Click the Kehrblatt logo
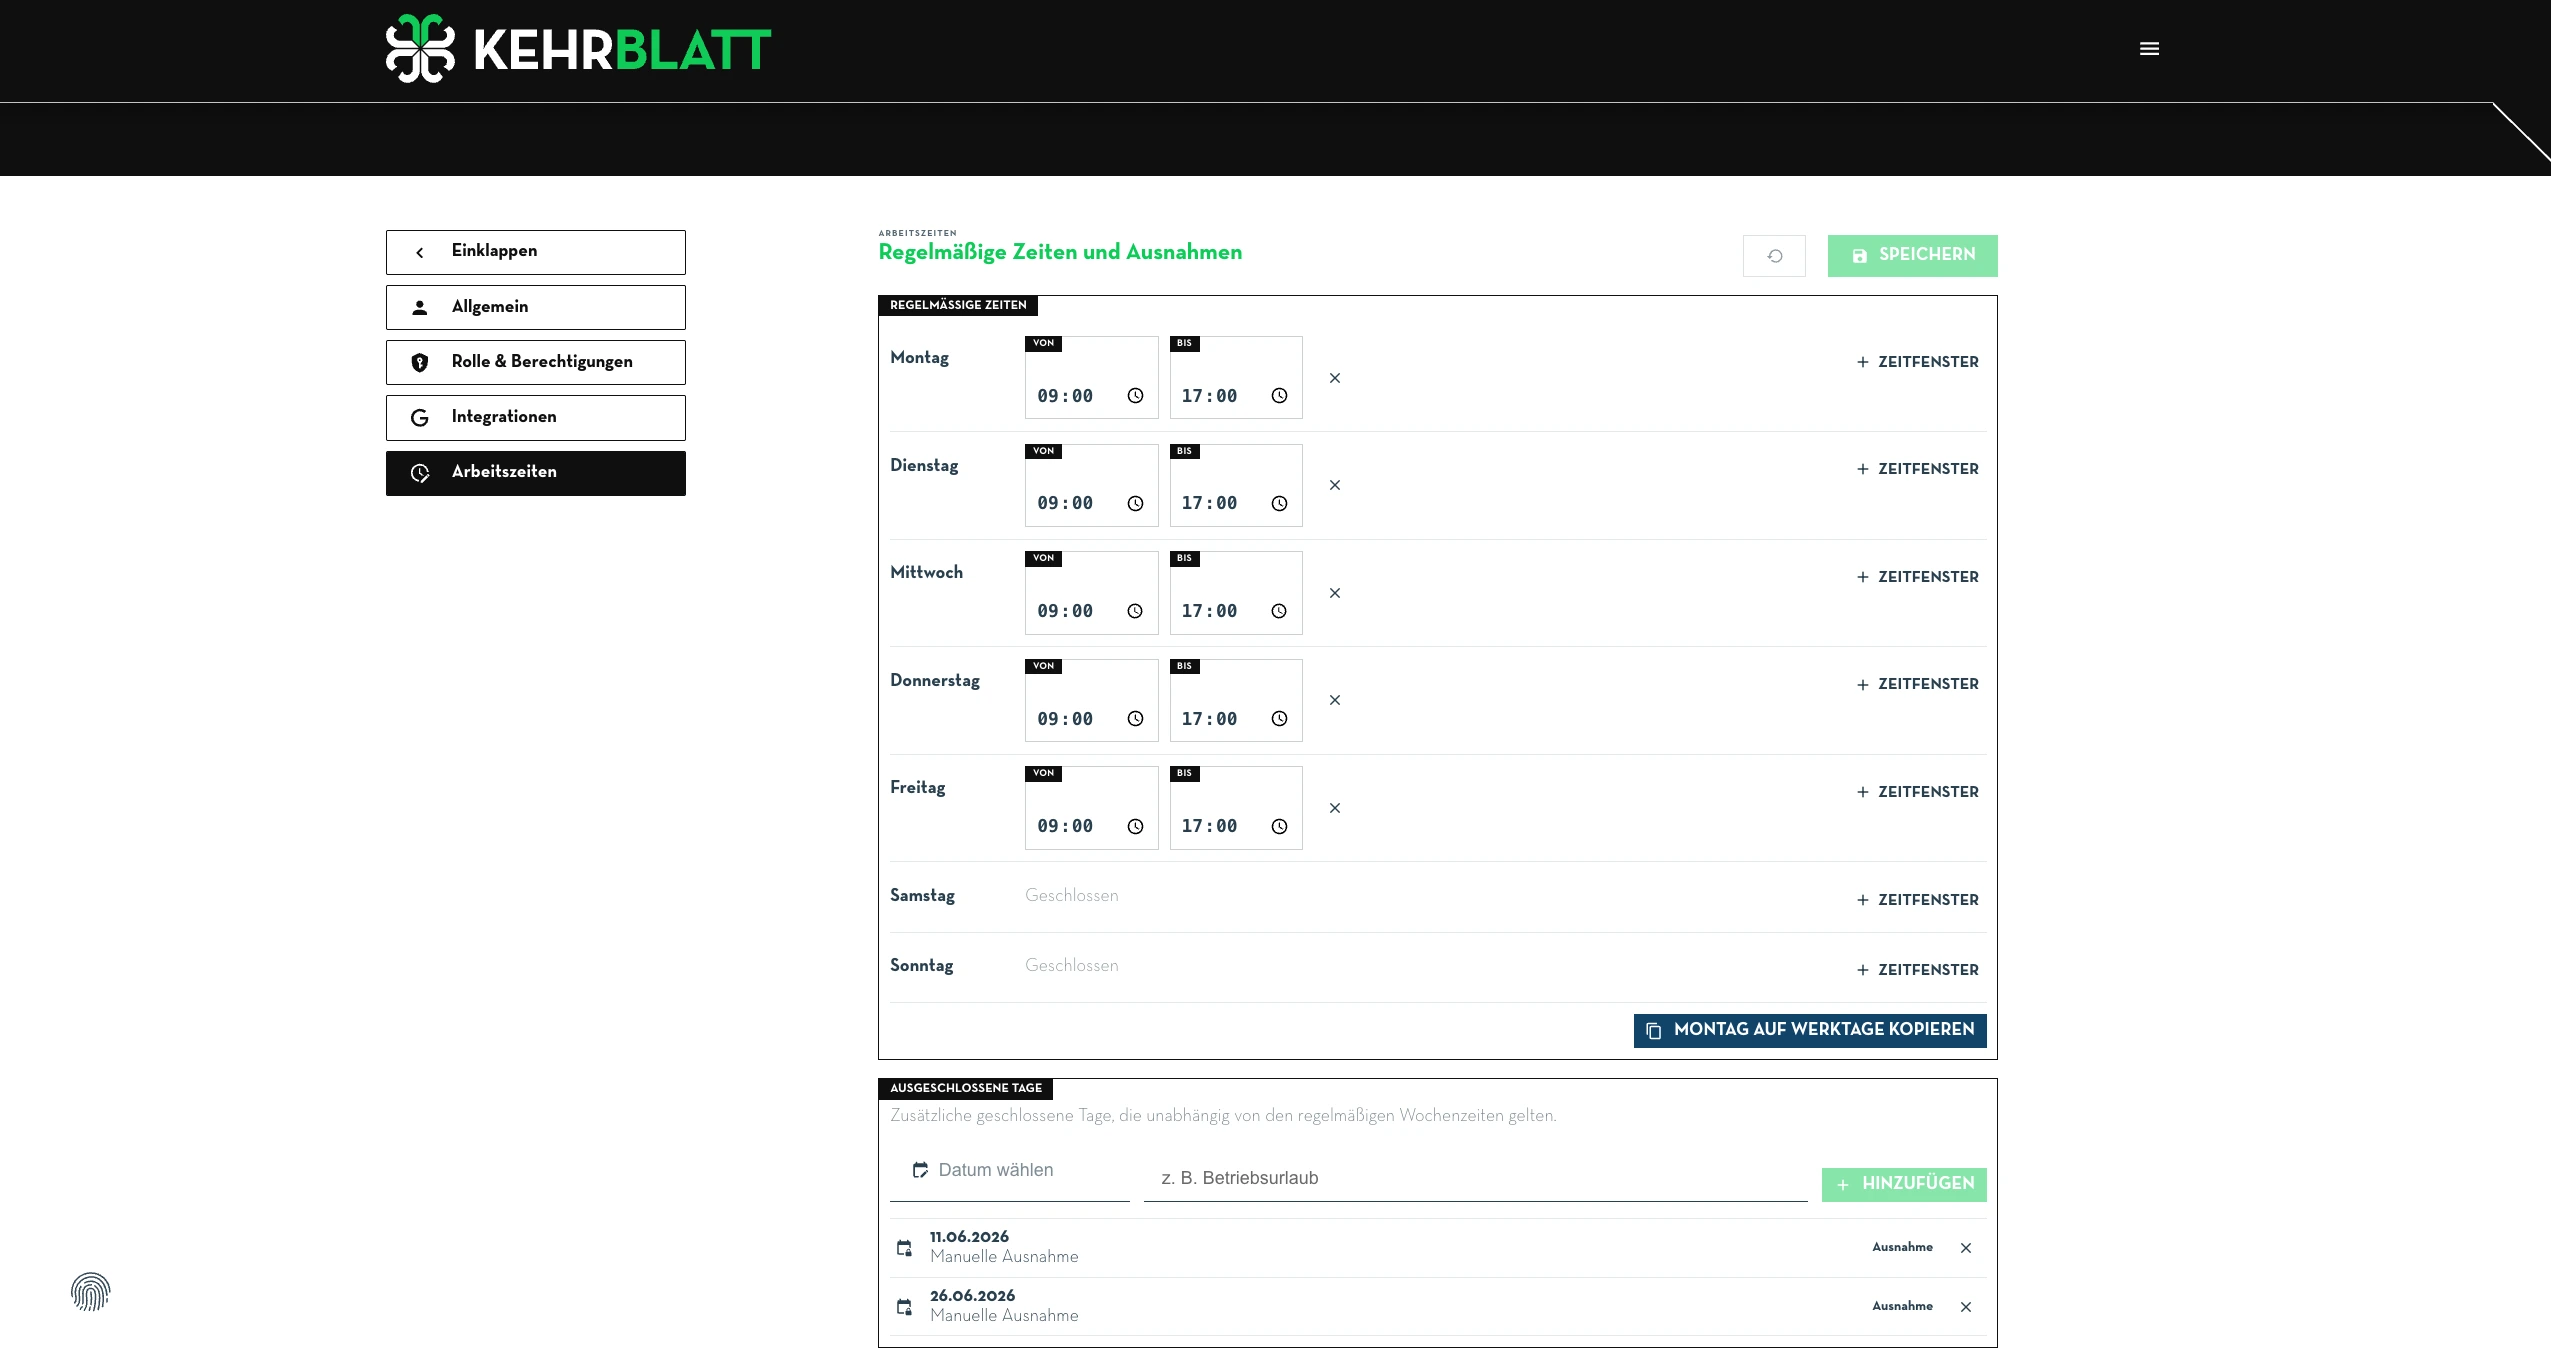 pos(578,49)
